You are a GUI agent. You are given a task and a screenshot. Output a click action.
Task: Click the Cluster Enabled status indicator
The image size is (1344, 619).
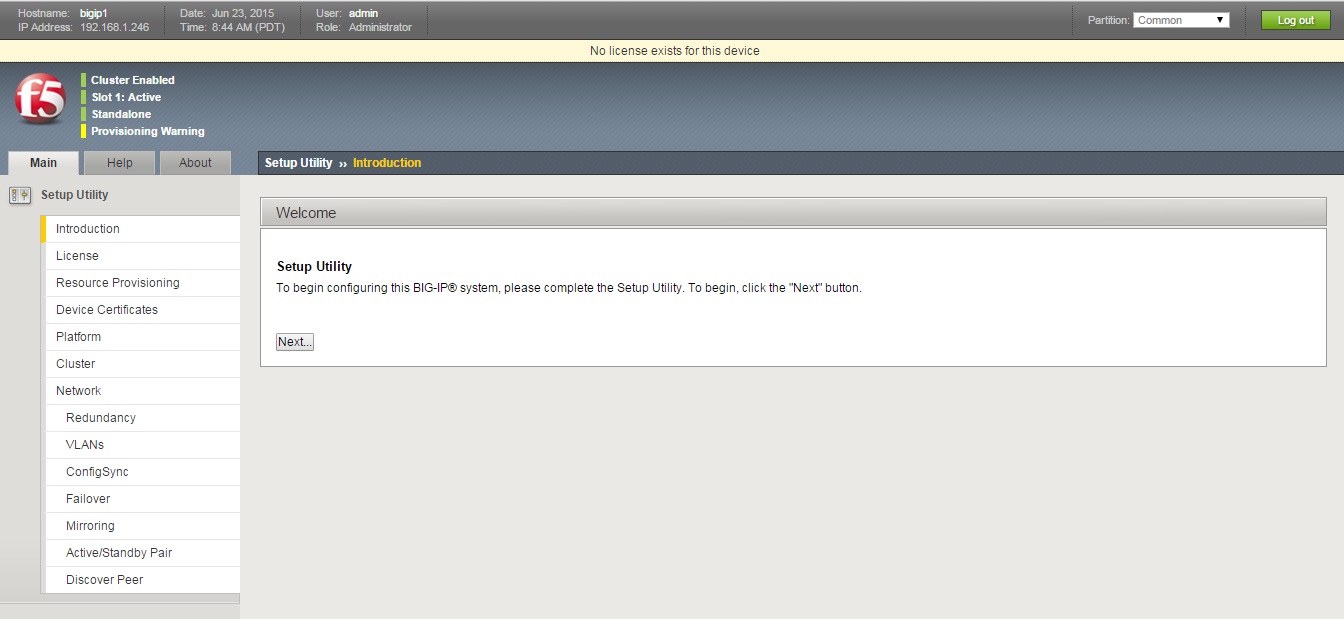pyautogui.click(x=132, y=80)
